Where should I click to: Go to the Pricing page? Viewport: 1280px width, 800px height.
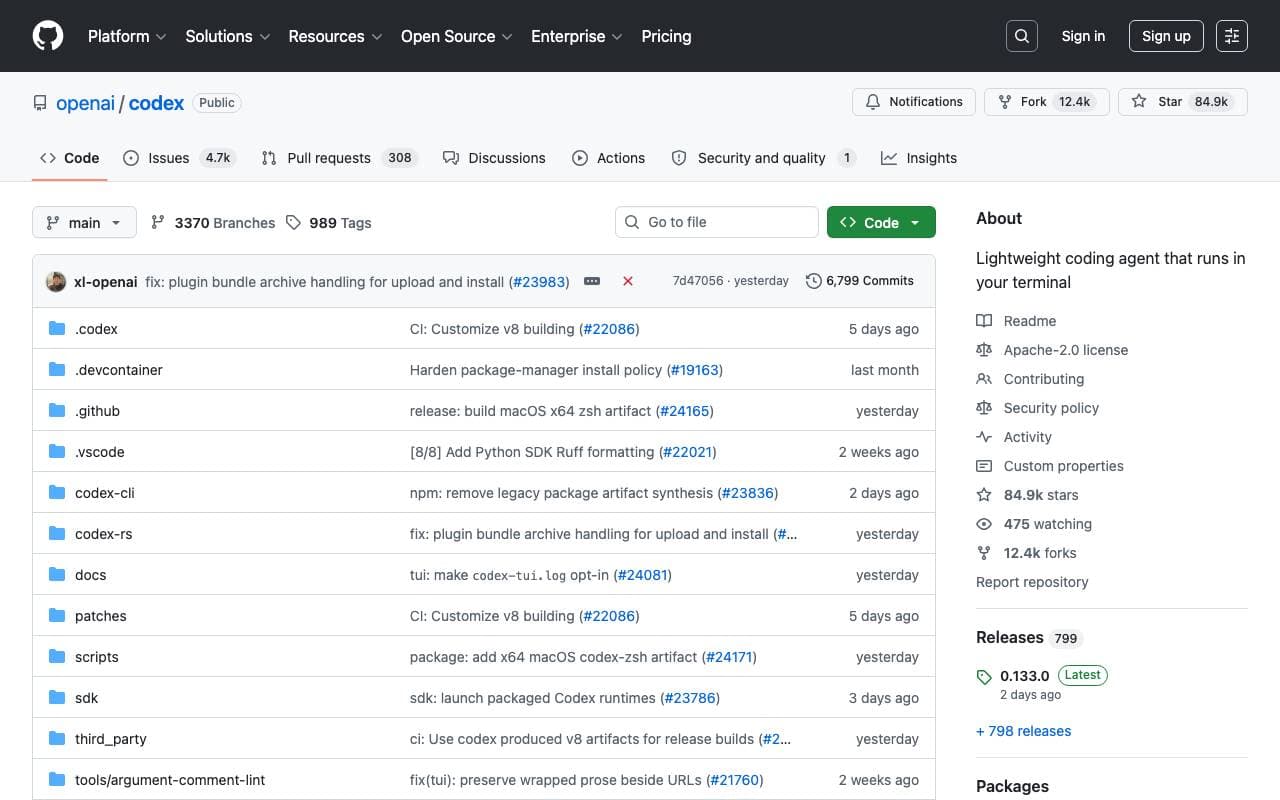(666, 36)
